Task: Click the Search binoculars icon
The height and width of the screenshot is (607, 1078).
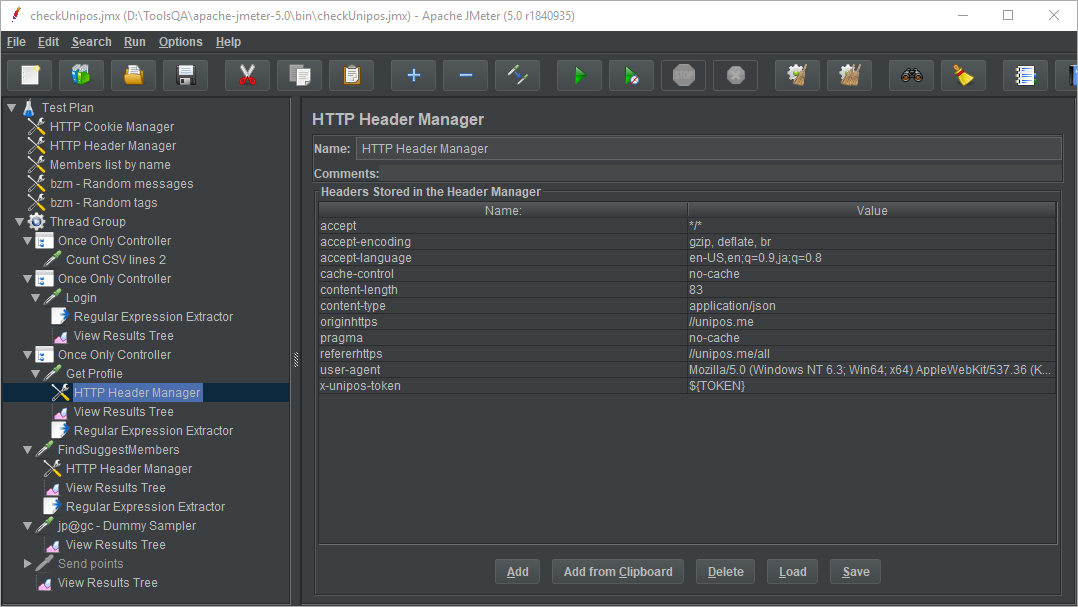Action: [911, 75]
